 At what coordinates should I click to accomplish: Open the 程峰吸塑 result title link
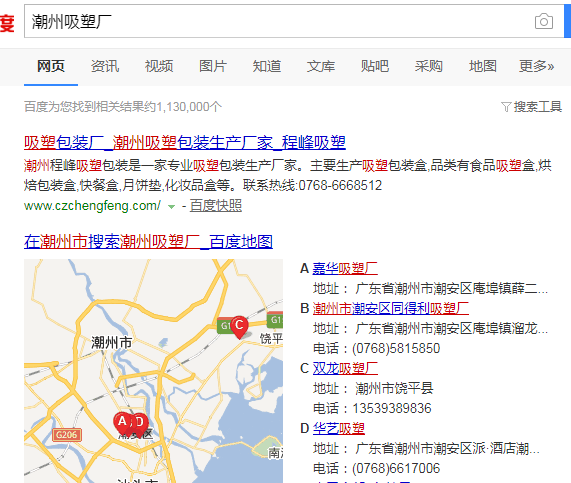pos(185,142)
